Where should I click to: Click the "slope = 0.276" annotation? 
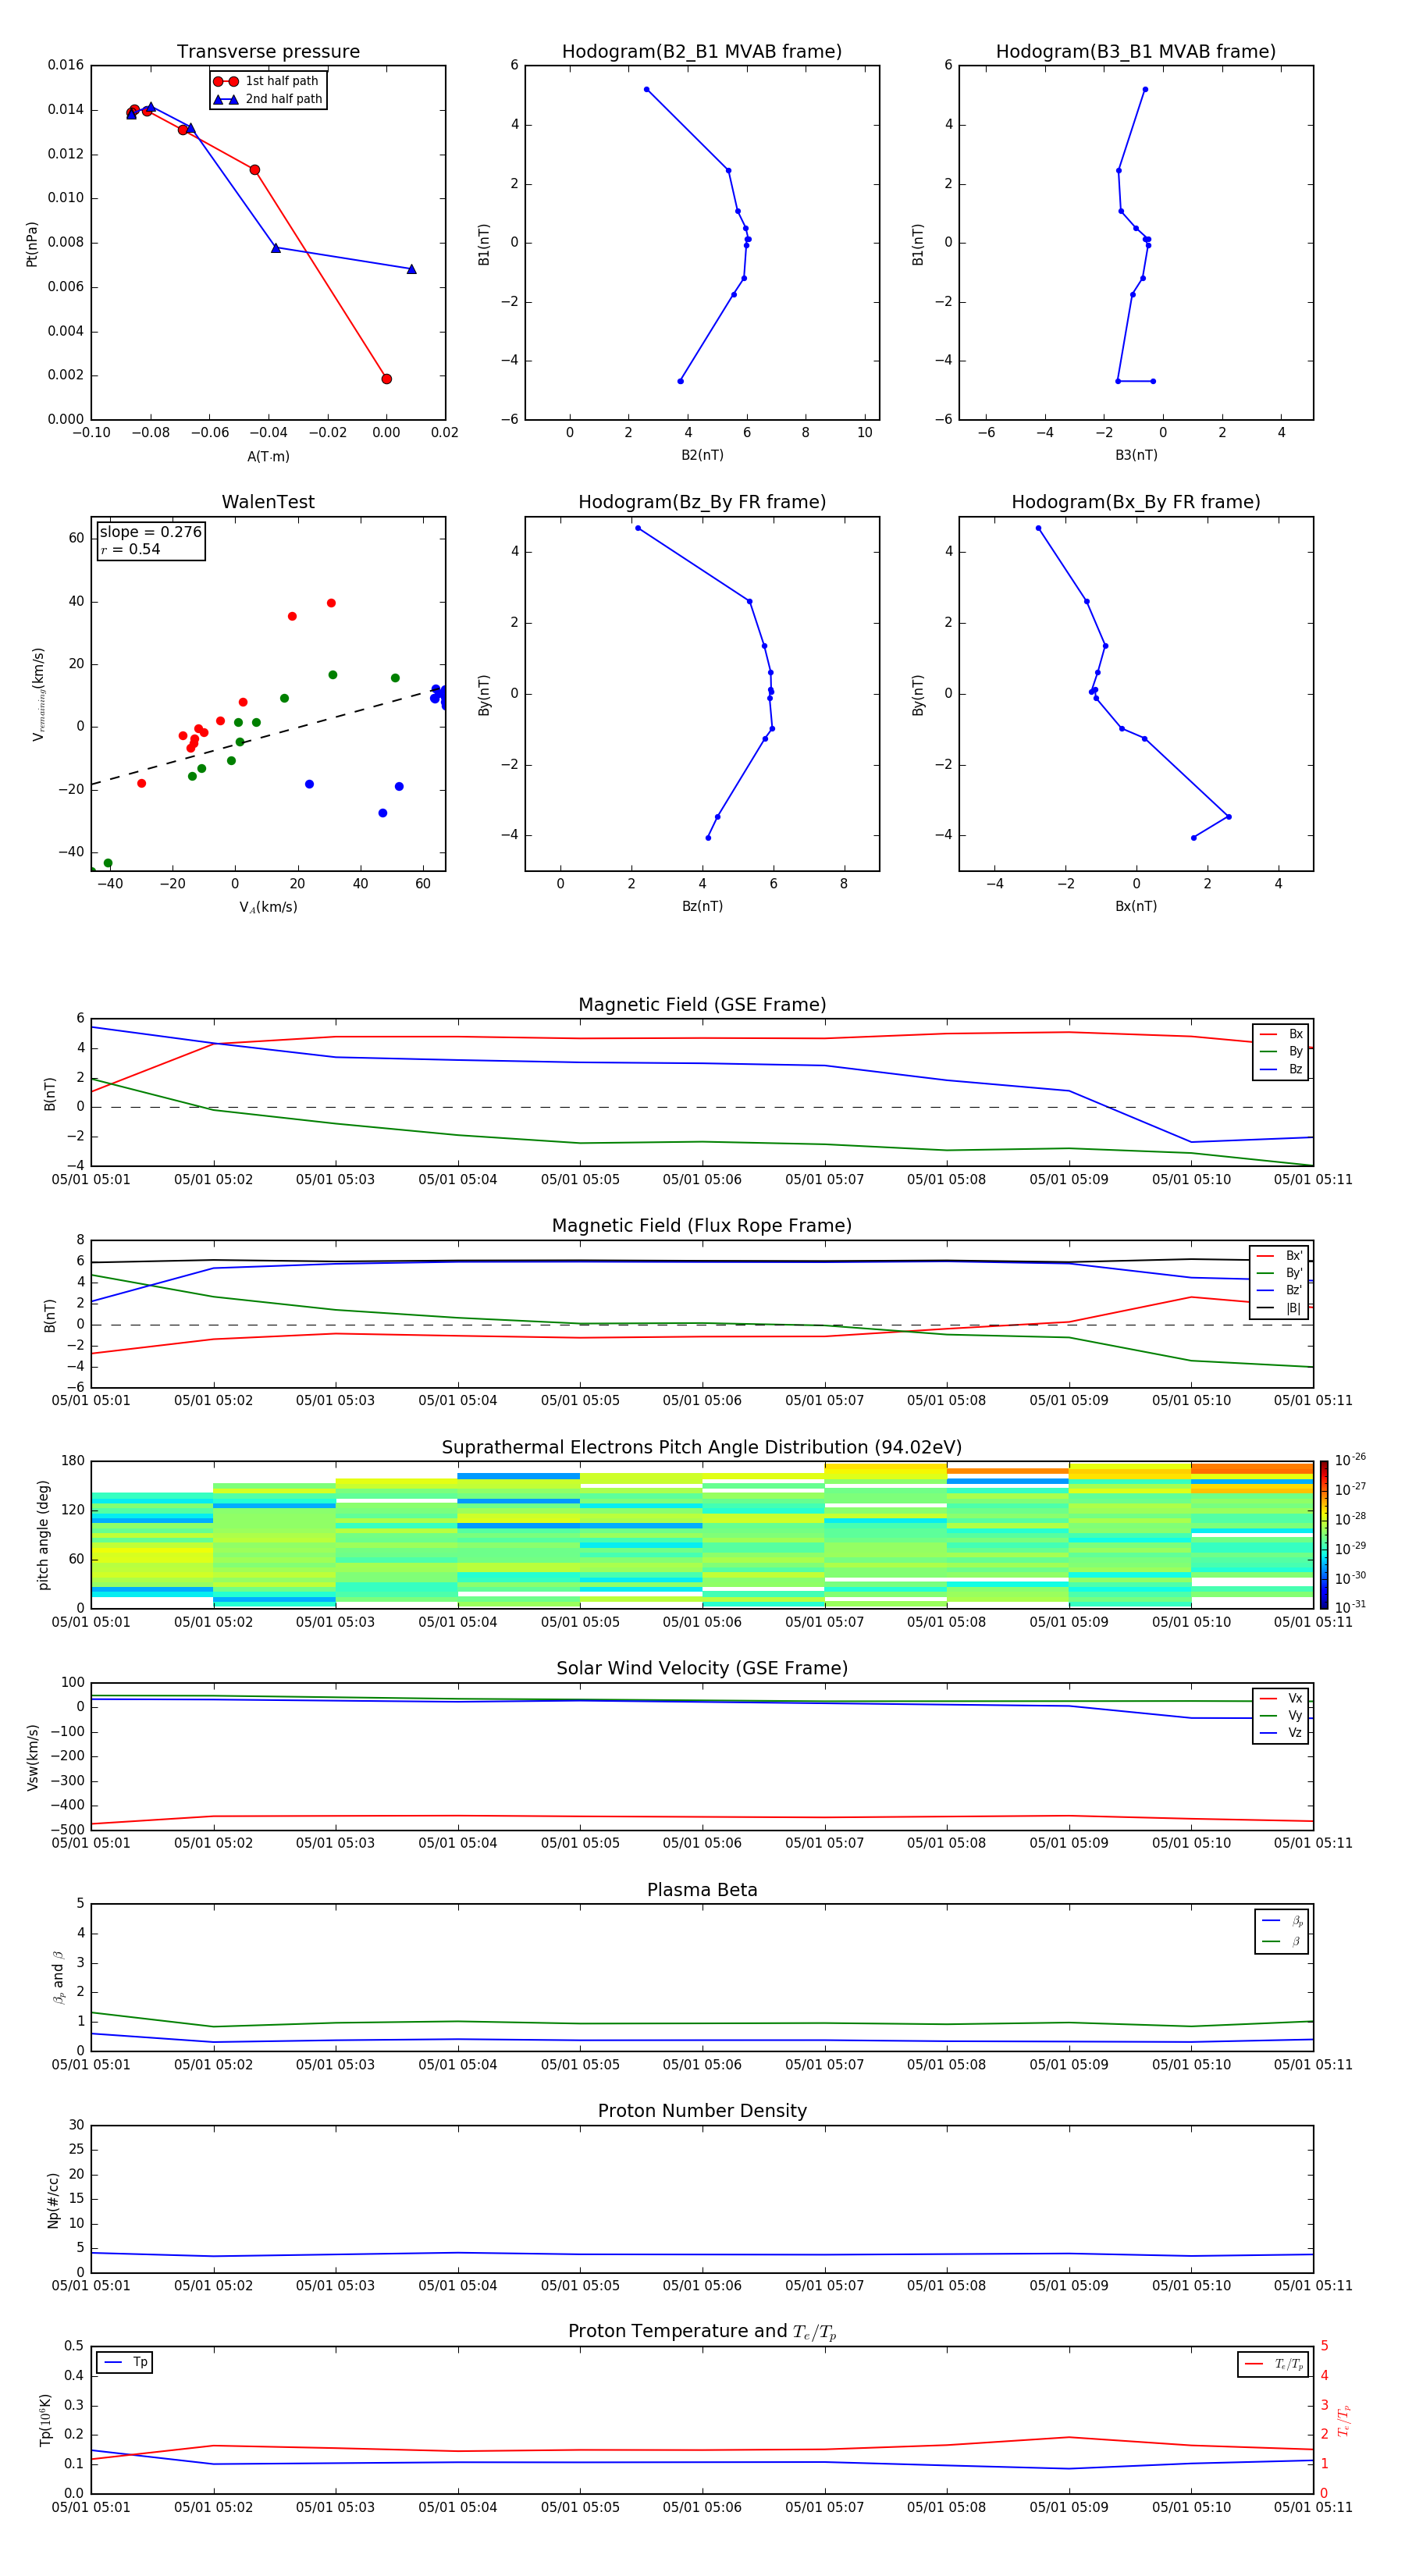pyautogui.click(x=151, y=532)
